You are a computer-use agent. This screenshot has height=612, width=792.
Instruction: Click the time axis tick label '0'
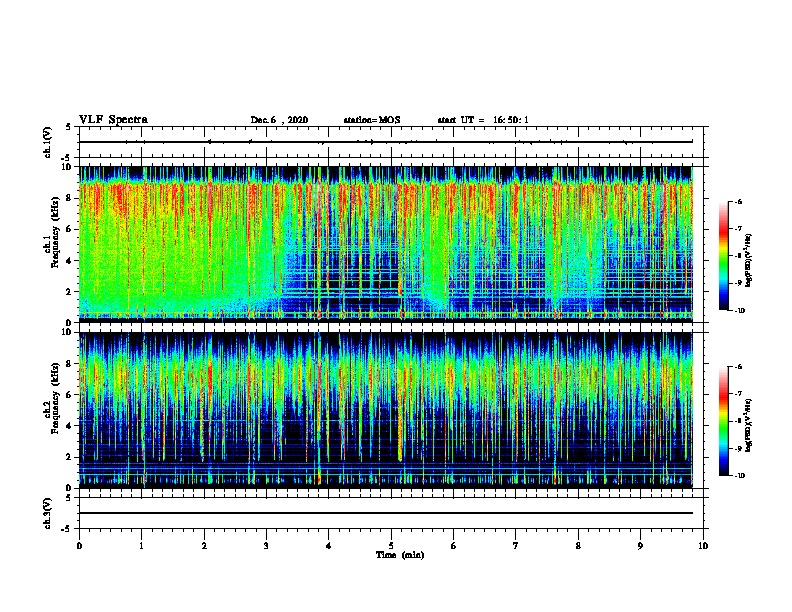pos(79,545)
